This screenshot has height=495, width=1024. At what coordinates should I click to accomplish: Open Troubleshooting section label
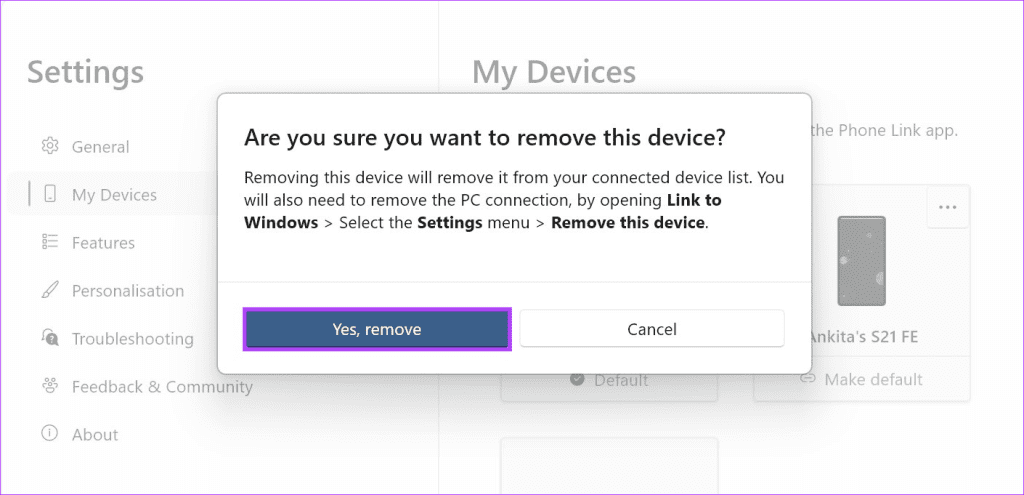click(133, 339)
